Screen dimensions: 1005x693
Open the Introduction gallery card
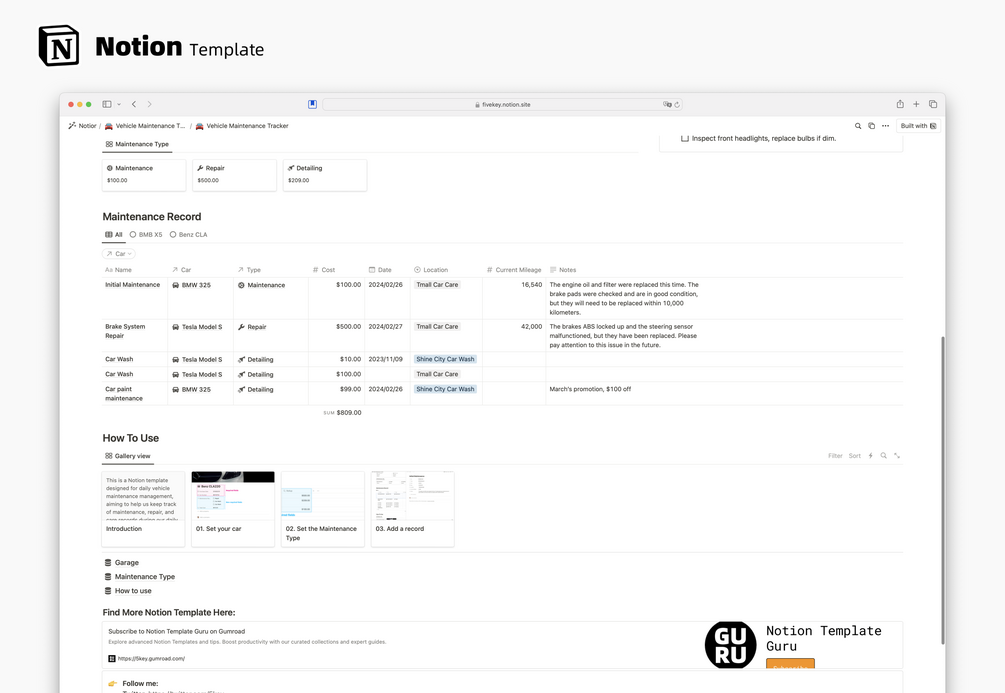(144, 509)
